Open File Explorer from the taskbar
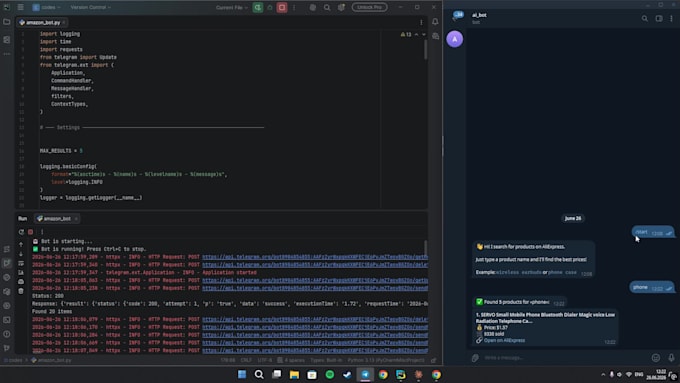The width and height of the screenshot is (680, 383). coord(294,374)
